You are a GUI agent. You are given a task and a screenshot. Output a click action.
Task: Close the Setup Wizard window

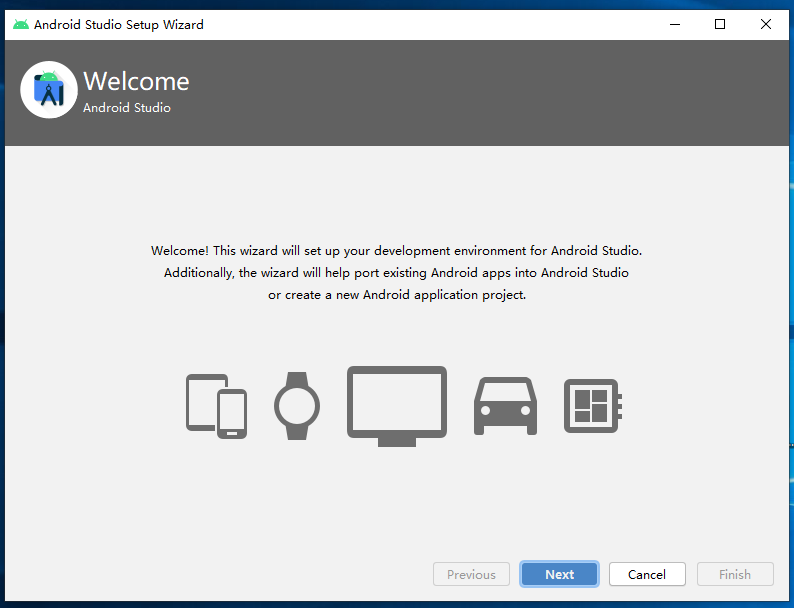766,24
